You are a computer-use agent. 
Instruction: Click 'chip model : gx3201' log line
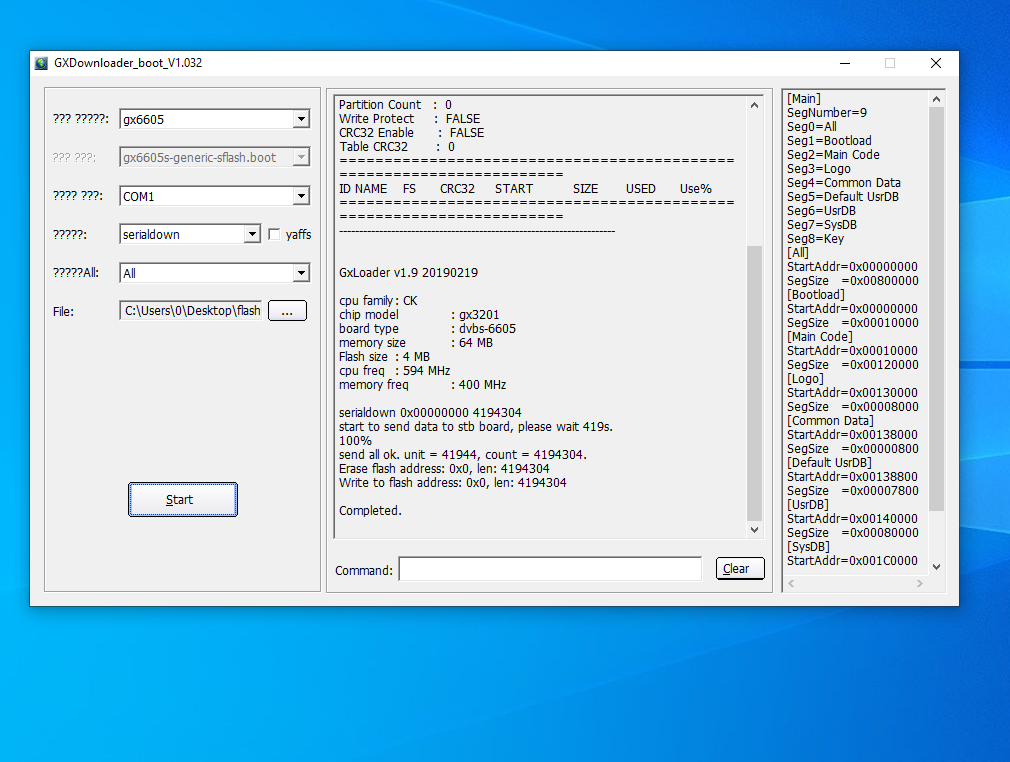click(x=419, y=315)
